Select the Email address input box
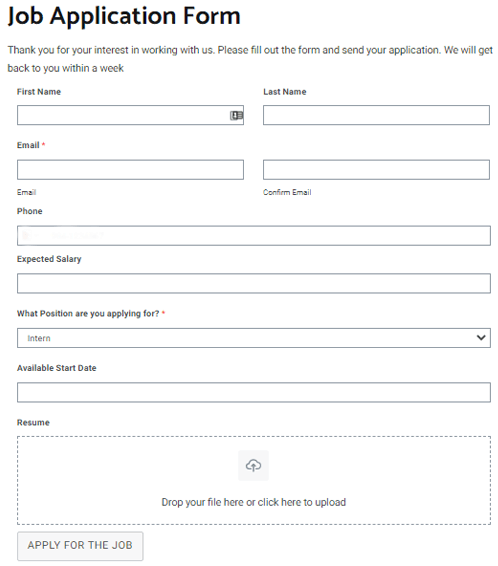This screenshot has width=498, height=566. click(x=130, y=170)
